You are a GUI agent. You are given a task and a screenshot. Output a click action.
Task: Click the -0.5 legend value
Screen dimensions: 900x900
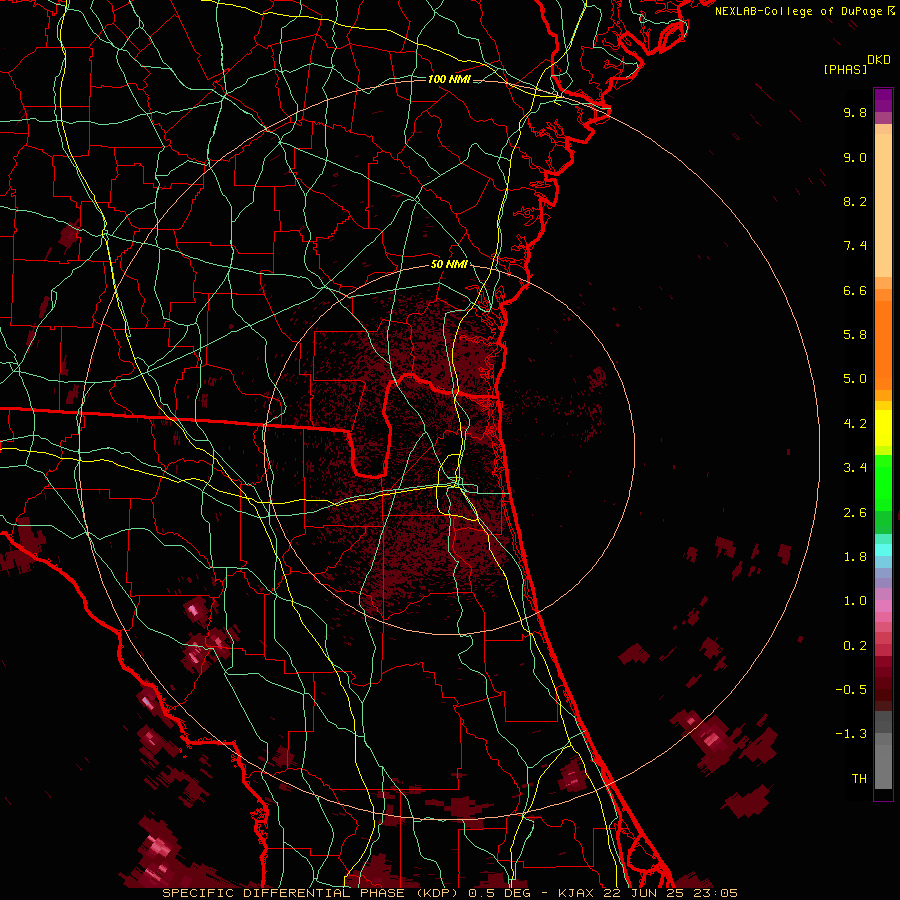851,690
